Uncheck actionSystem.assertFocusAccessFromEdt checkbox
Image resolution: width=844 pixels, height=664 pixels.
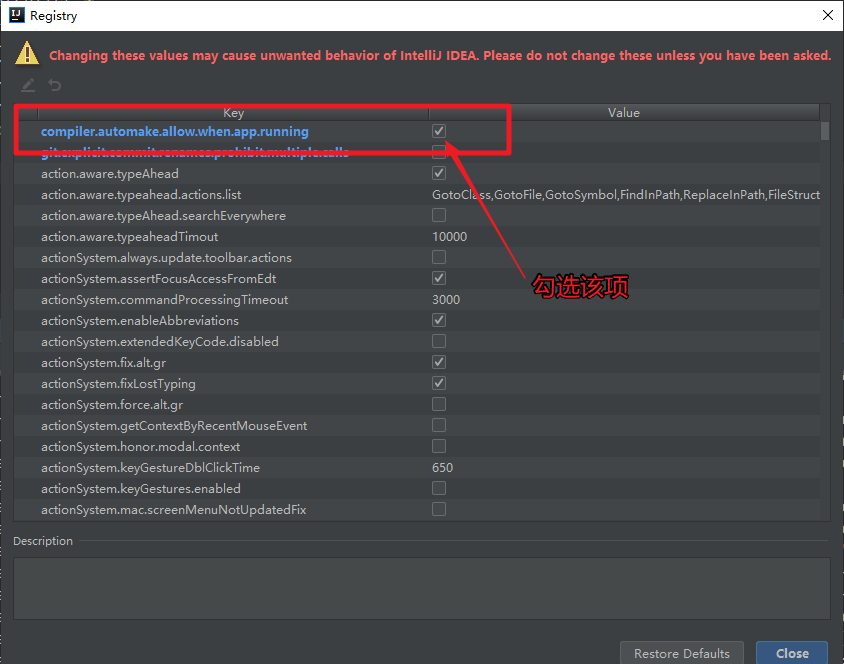pos(439,278)
